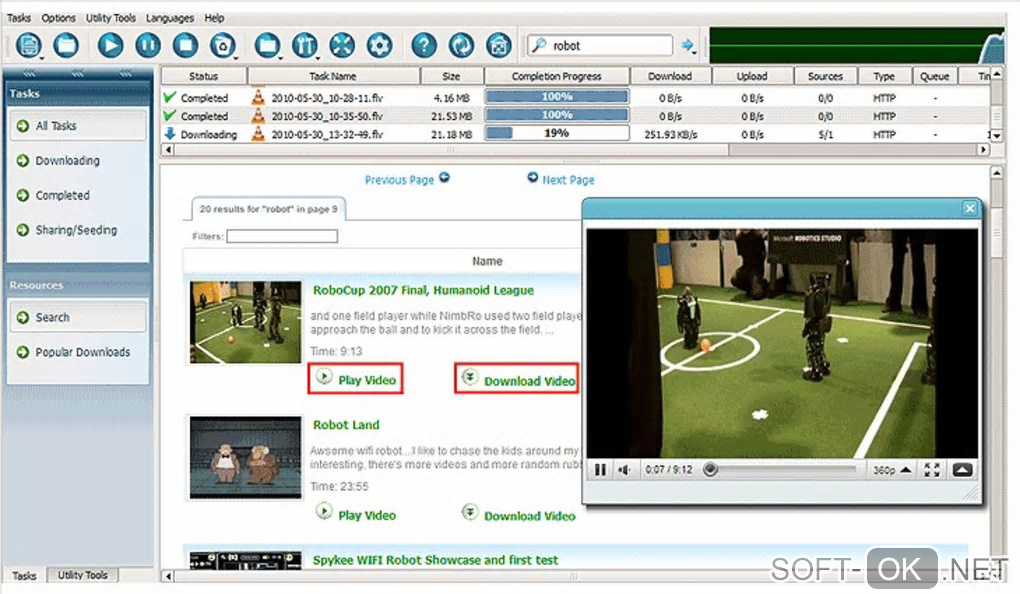This screenshot has height=594, width=1020.
Task: Click the blue search go arrow
Action: 687,44
